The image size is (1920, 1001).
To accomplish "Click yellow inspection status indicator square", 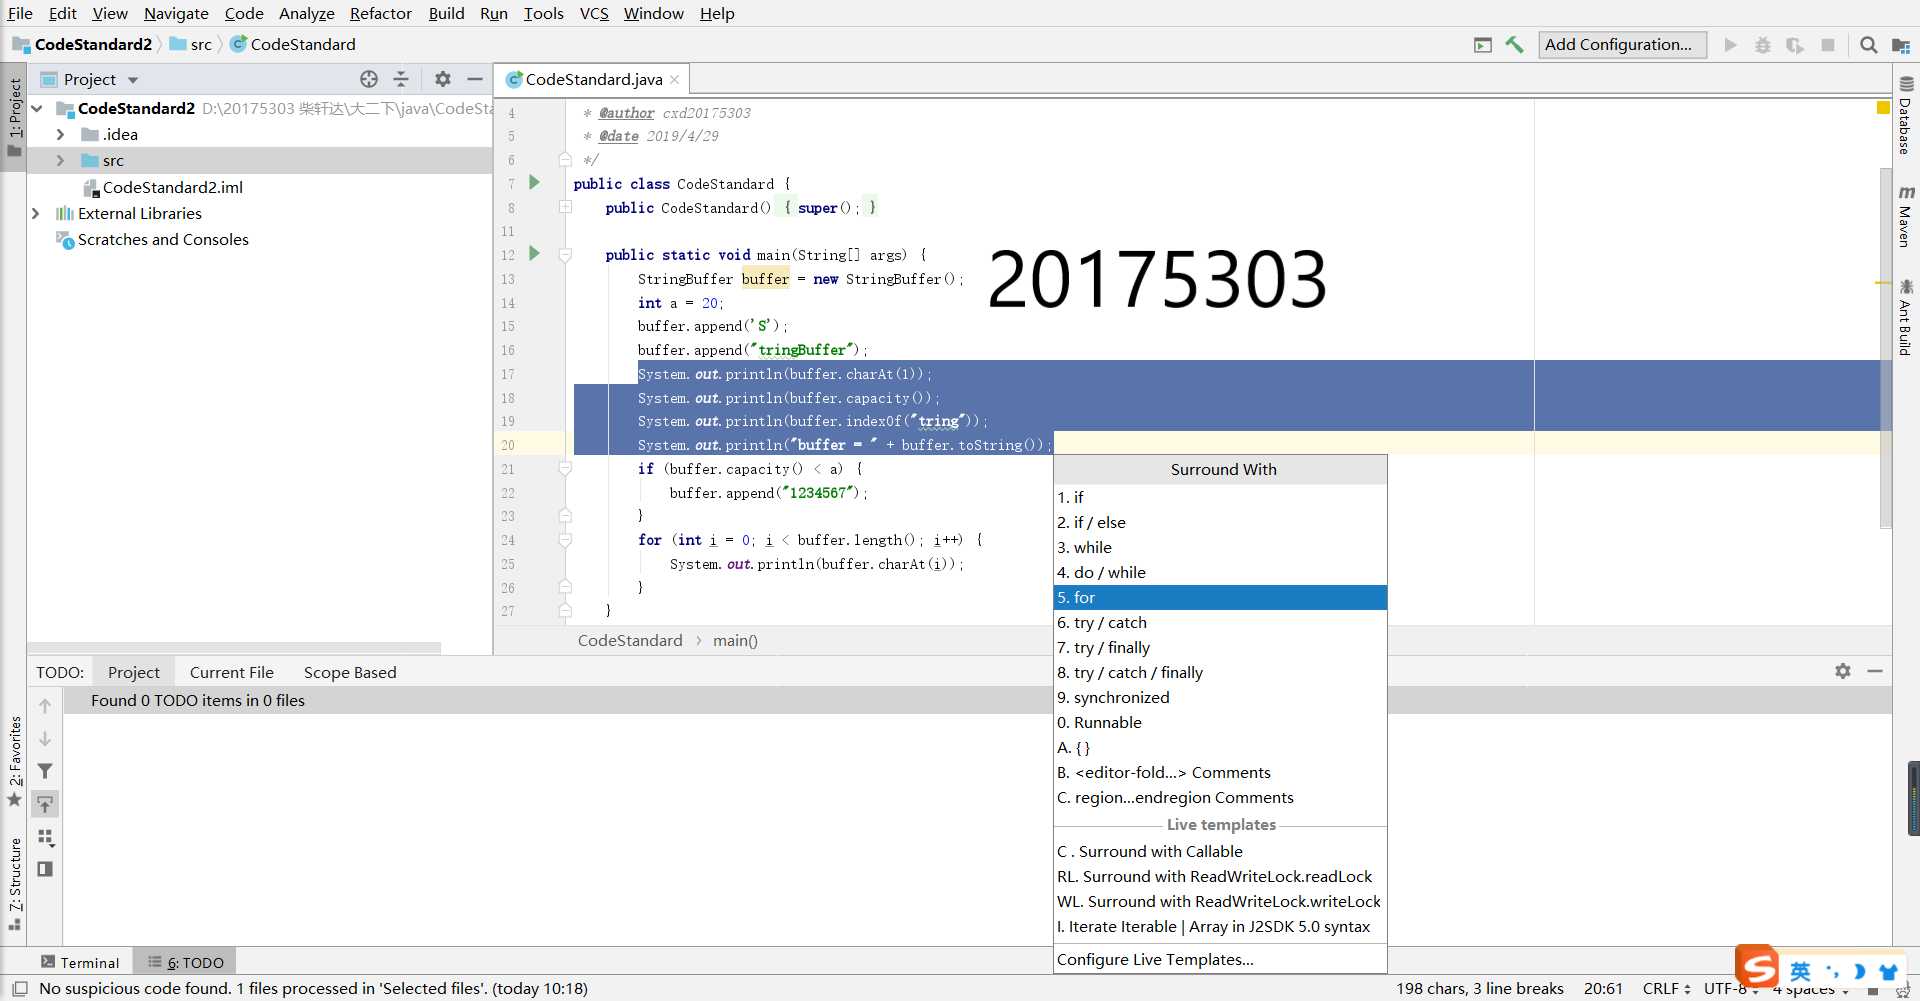I will [1883, 108].
